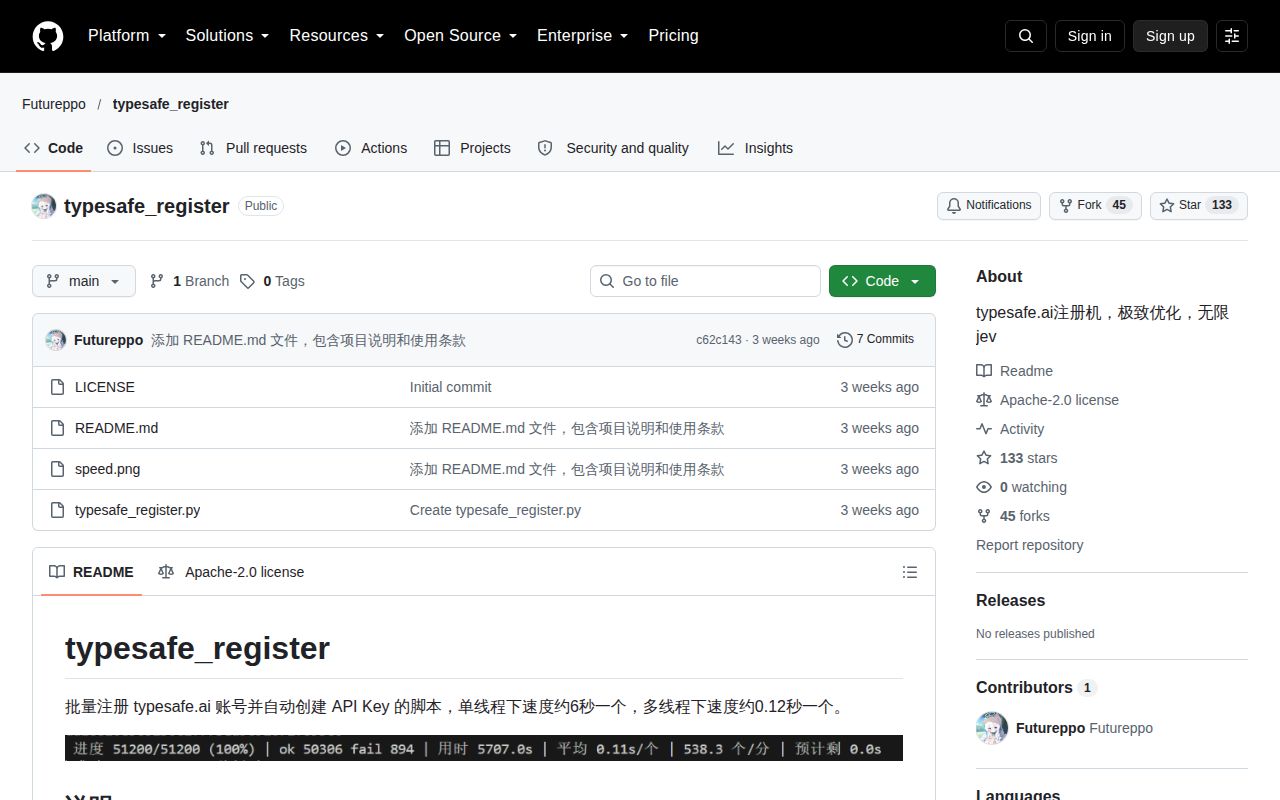Open the typesafe_register.py file

coord(138,510)
